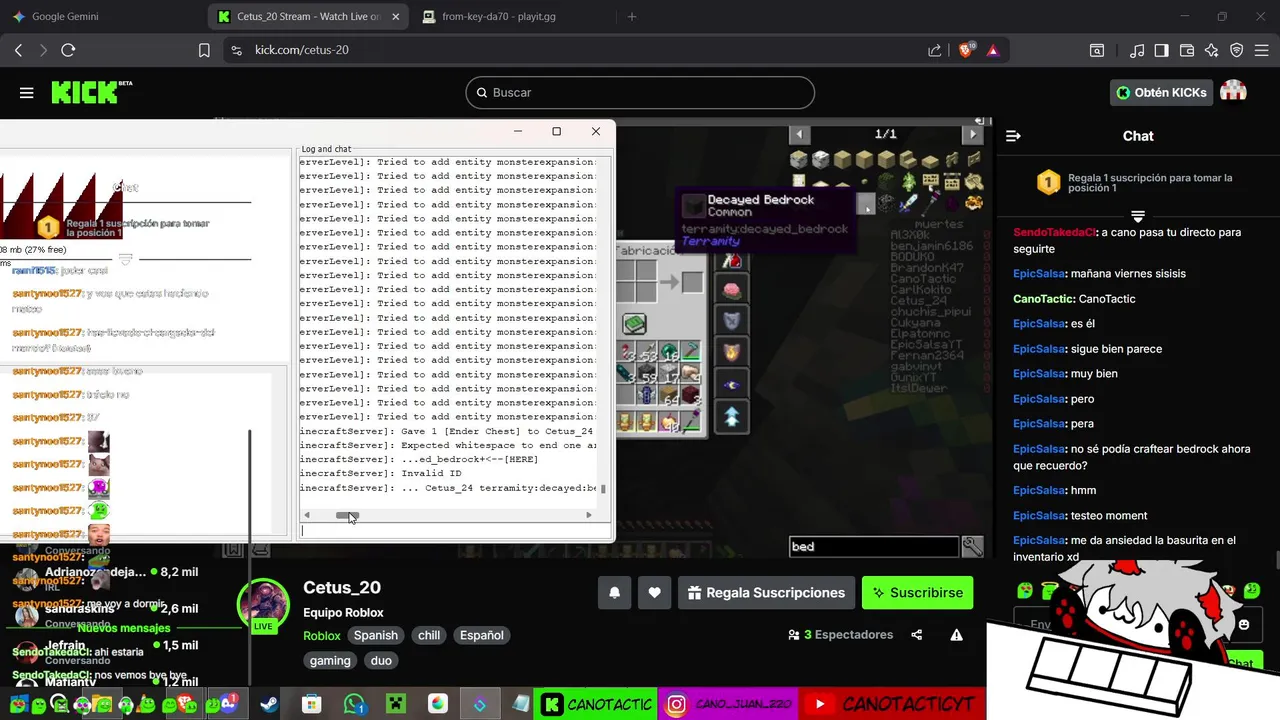Click the Instagram CANO_JUAN_220 banner
This screenshot has height=720, width=1280.
tap(730, 704)
